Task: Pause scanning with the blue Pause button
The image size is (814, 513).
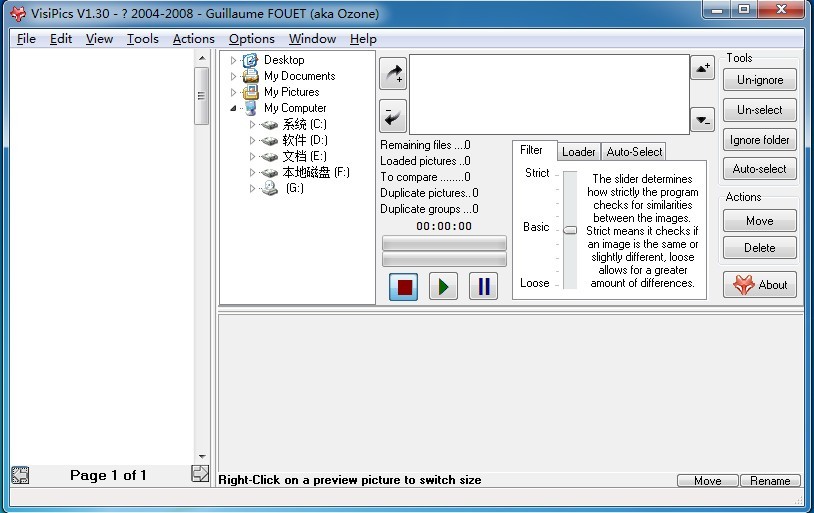Action: 484,287
